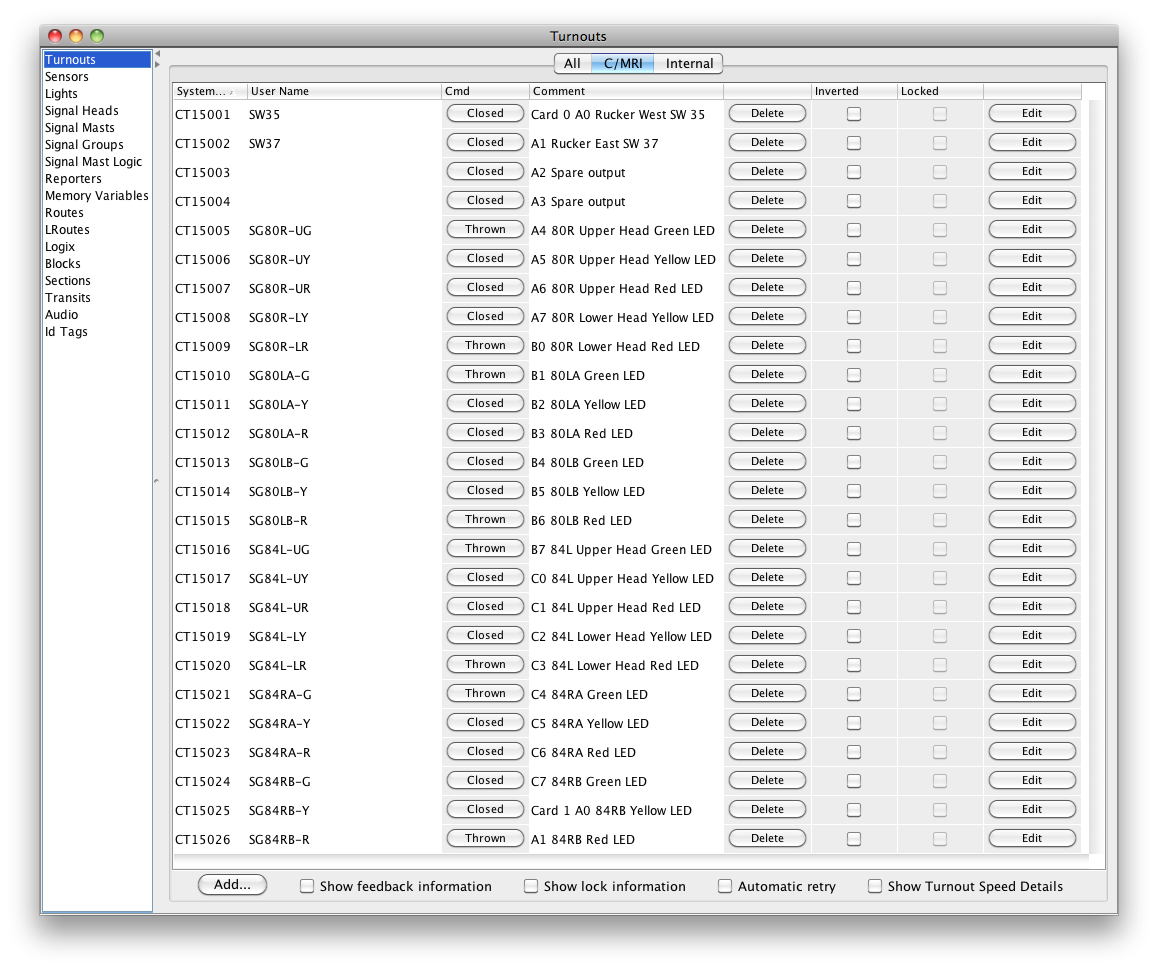
Task: Expand the split pane using the right arrow
Action: tap(157, 65)
